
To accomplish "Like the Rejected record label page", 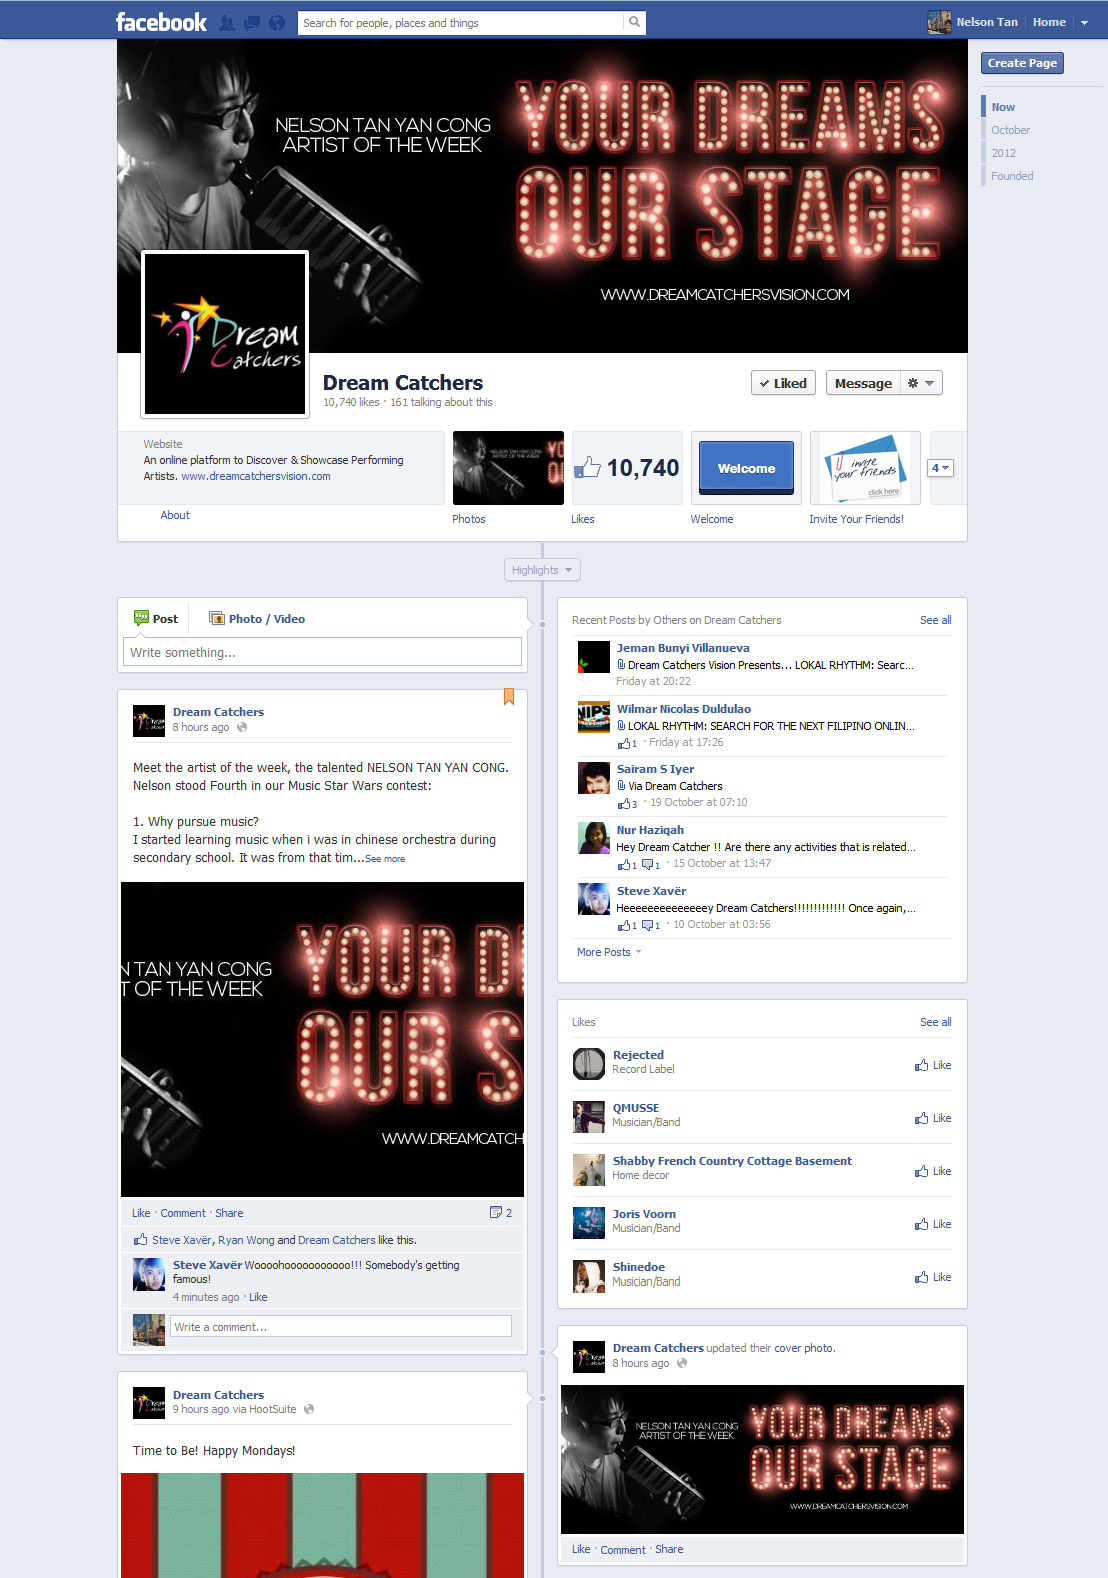I will click(933, 1065).
